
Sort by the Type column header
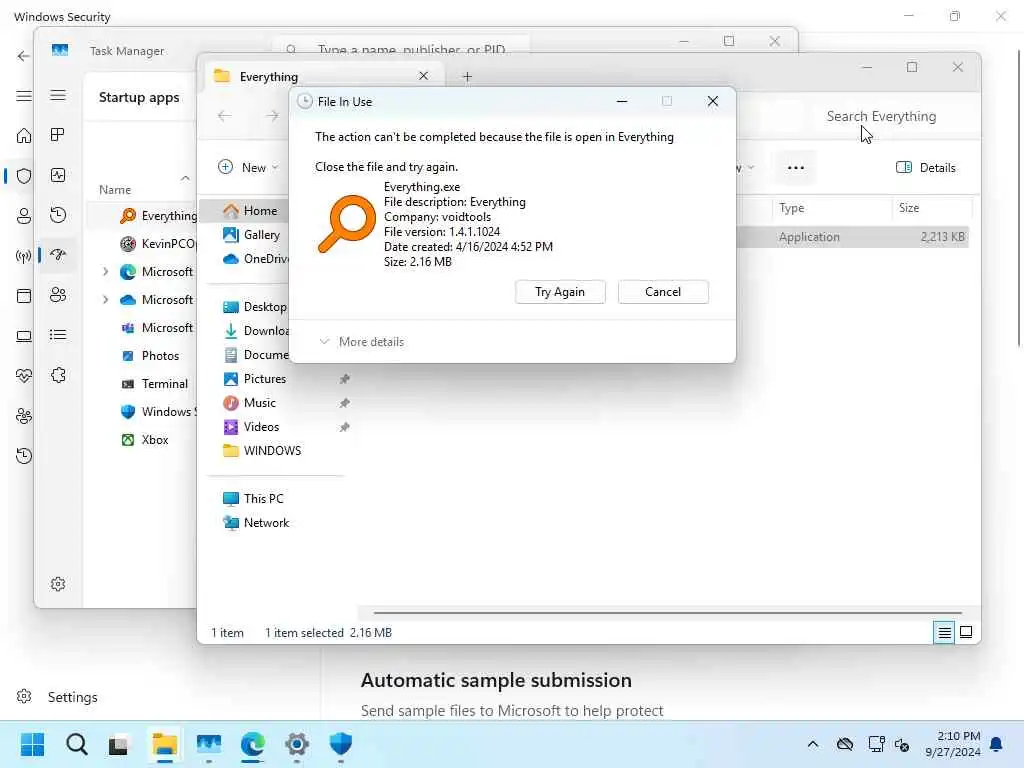[x=831, y=208]
